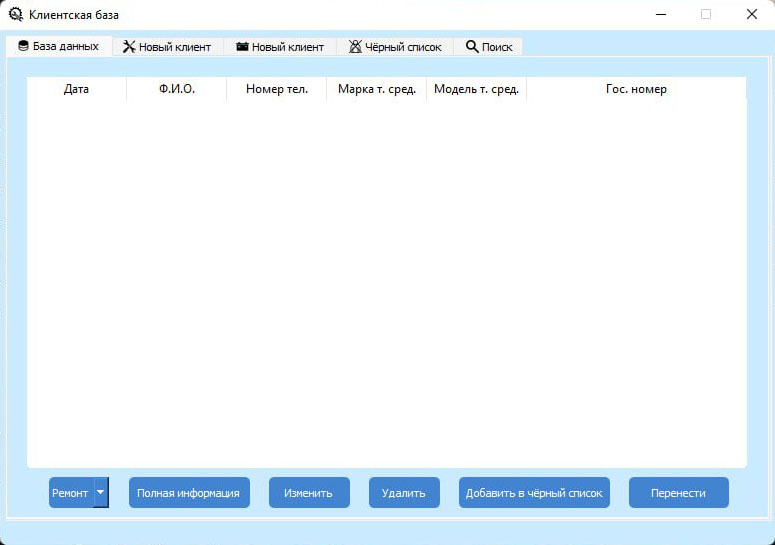This screenshot has width=775, height=545.
Task: Sort by the Ф.И.О. column header
Action: [177, 89]
